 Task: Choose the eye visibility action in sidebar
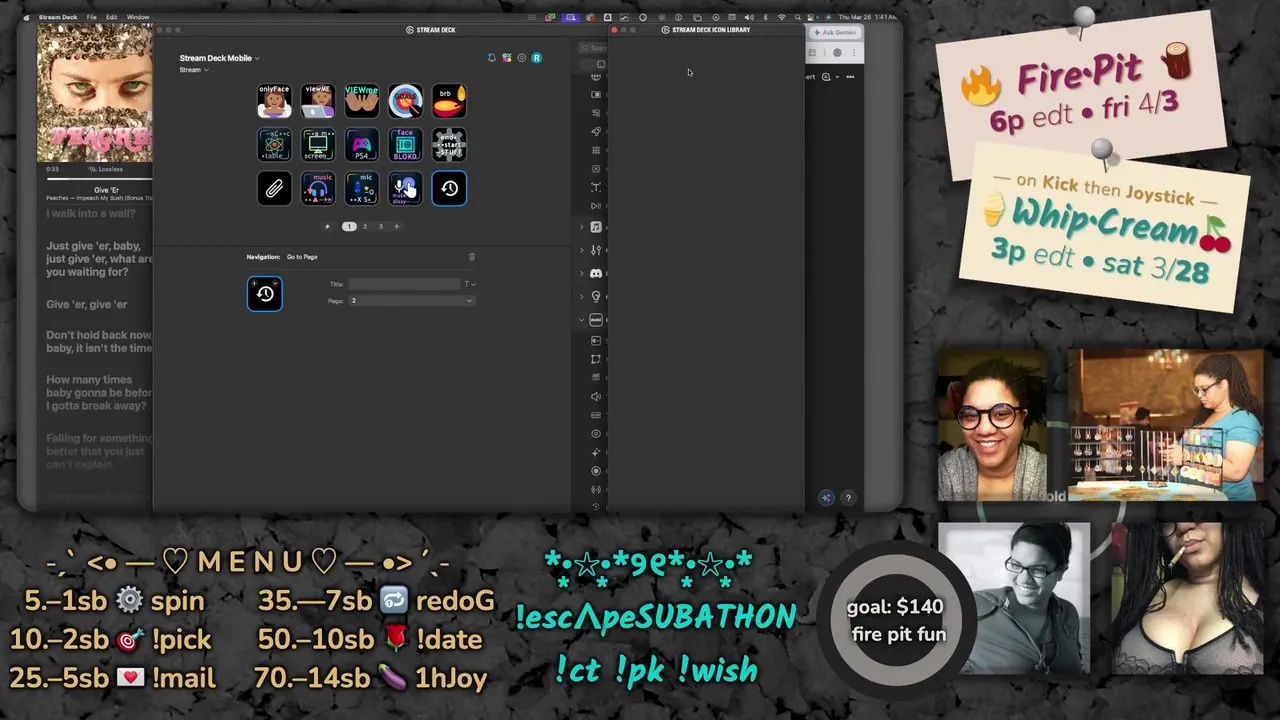click(x=596, y=434)
